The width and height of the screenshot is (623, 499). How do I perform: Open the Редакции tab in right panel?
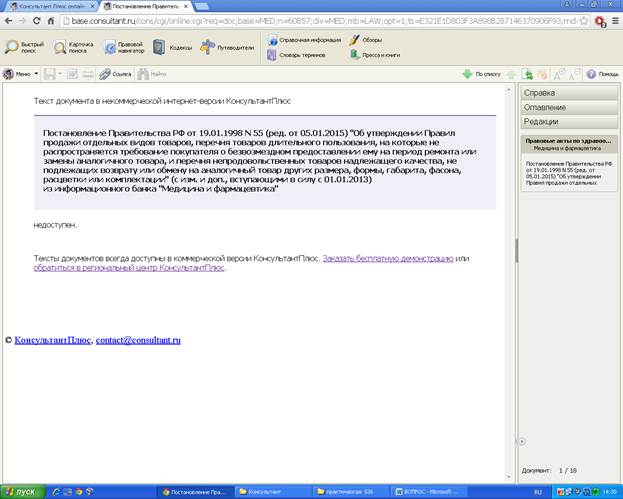[x=569, y=122]
